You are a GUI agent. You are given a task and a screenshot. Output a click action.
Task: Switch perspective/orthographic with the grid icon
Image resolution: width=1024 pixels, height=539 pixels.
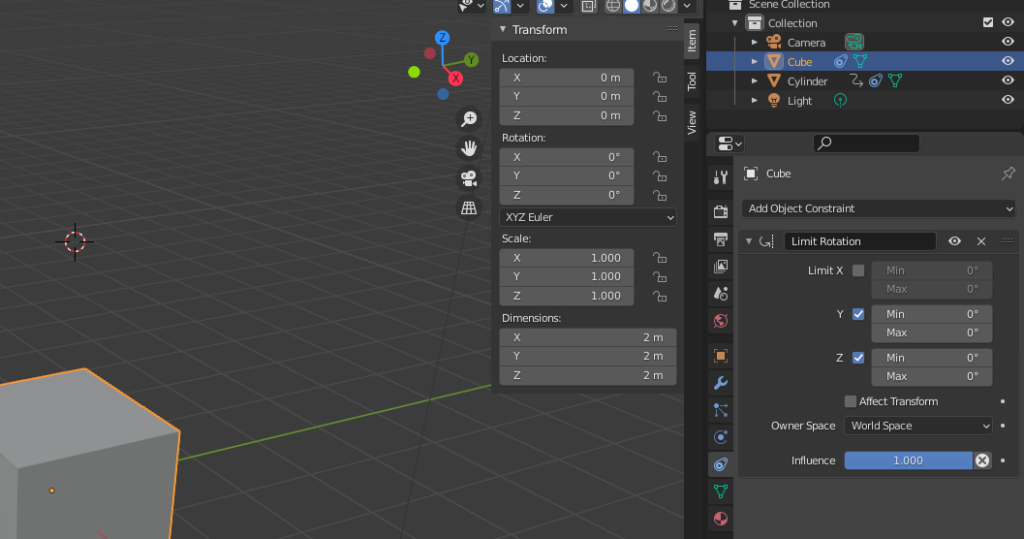pyautogui.click(x=468, y=208)
